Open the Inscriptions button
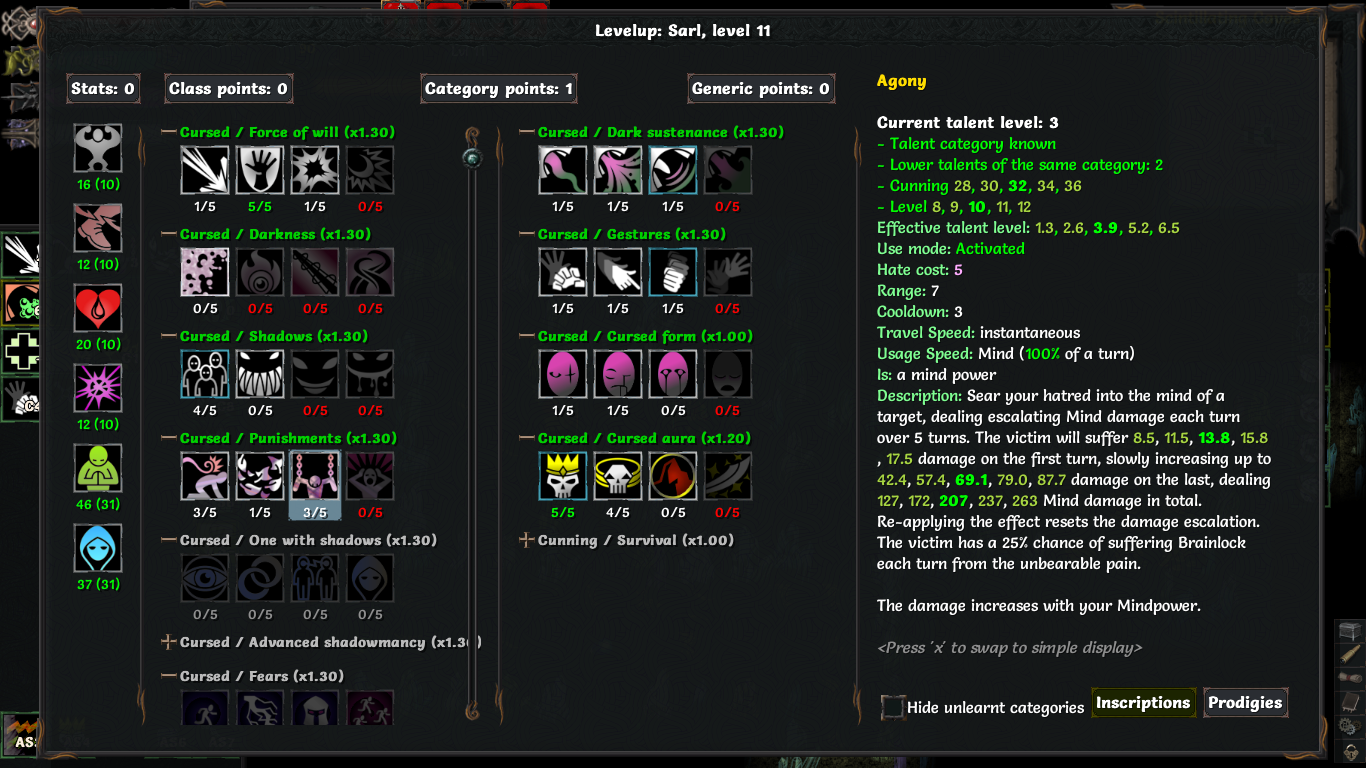Viewport: 1366px width, 768px height. (x=1143, y=703)
